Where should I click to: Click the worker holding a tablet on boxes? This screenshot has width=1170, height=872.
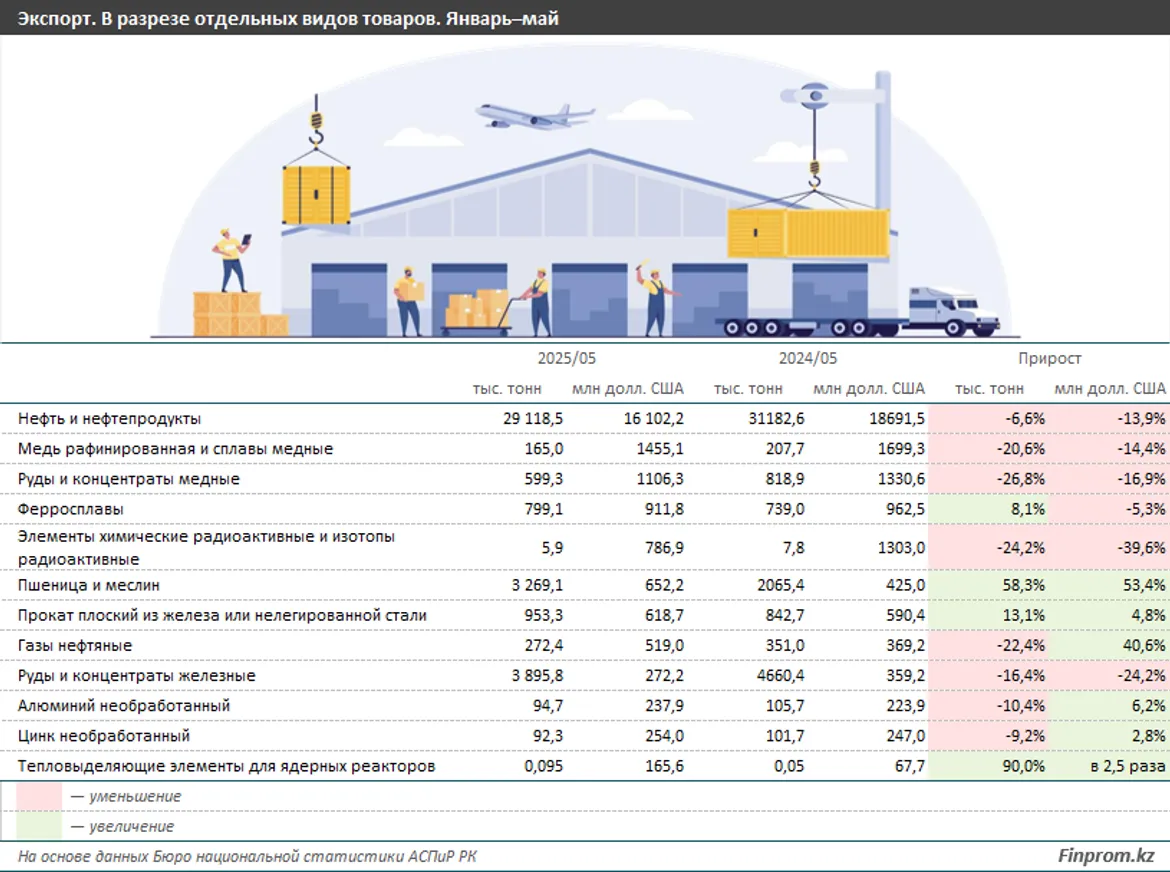[232, 260]
